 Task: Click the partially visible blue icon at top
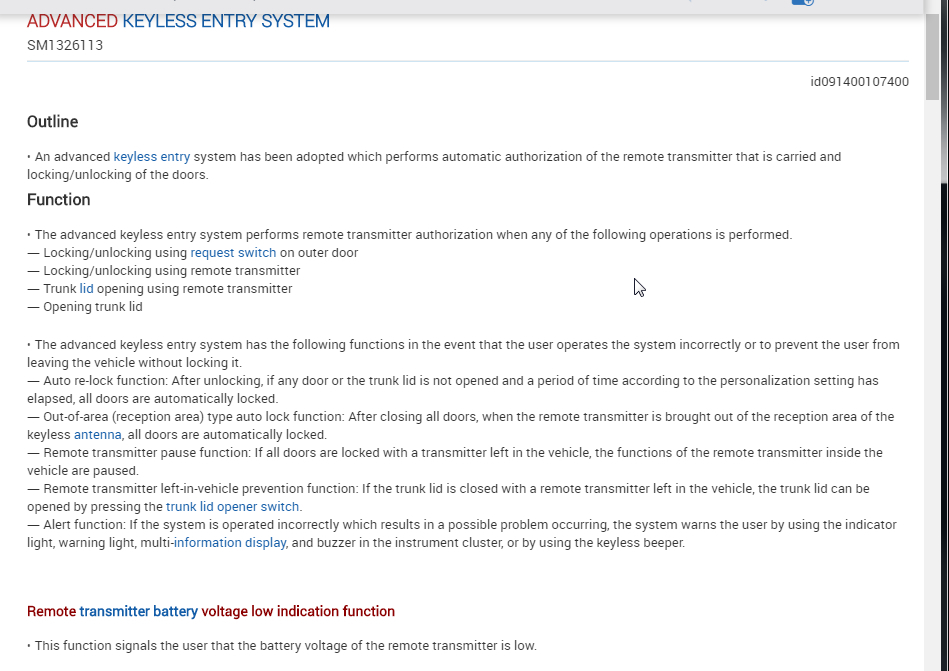803,2
